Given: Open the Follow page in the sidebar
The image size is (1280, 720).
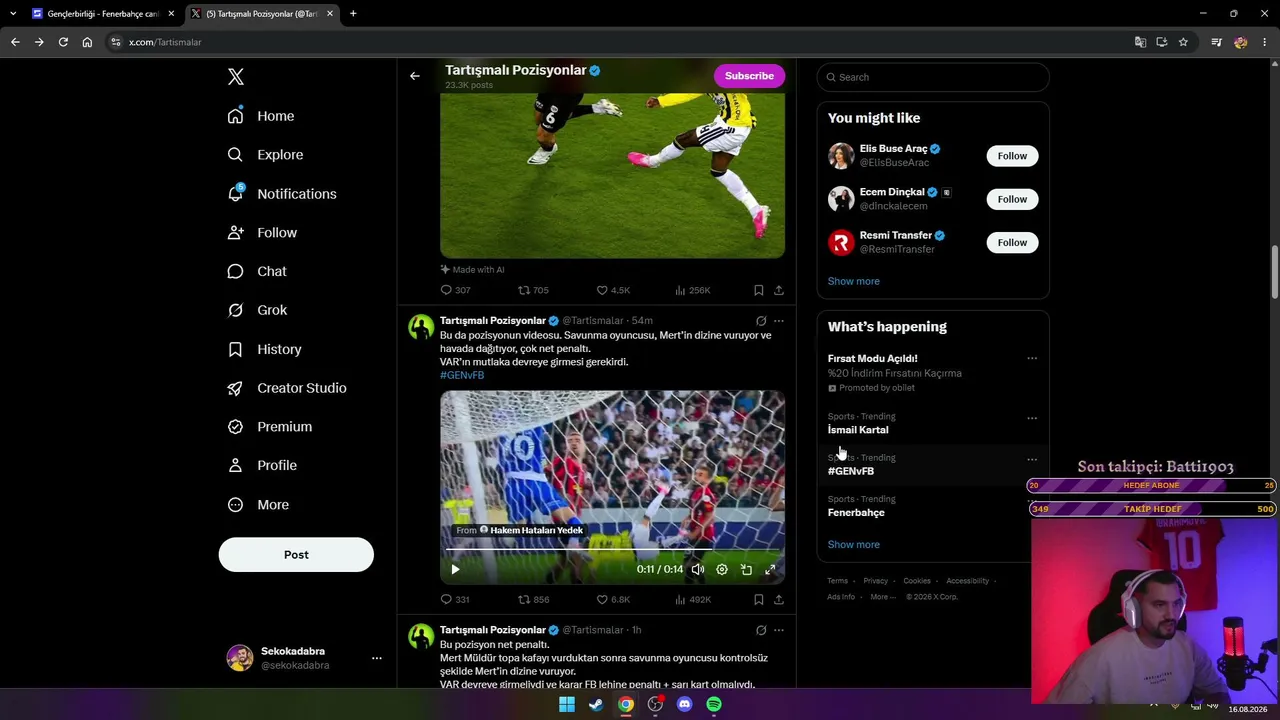Looking at the screenshot, I should tap(262, 233).
